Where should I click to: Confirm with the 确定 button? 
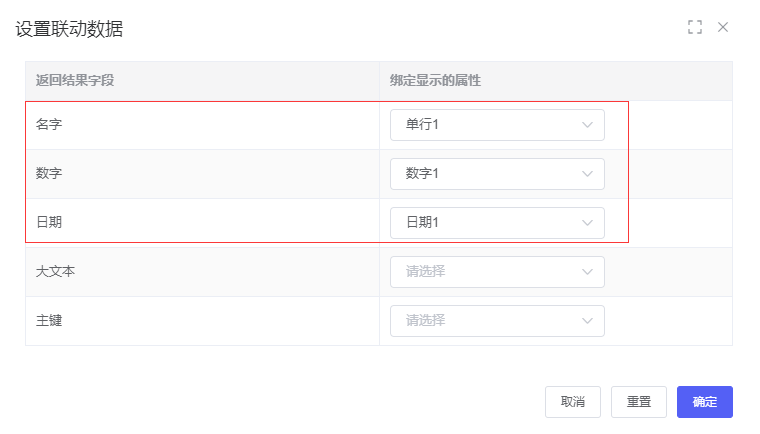click(x=704, y=402)
